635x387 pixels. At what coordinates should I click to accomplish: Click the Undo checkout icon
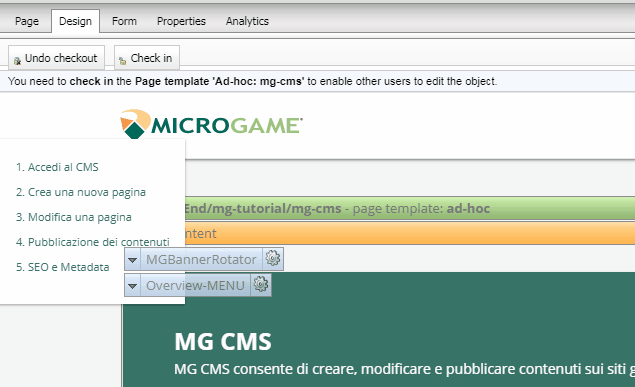point(17,61)
